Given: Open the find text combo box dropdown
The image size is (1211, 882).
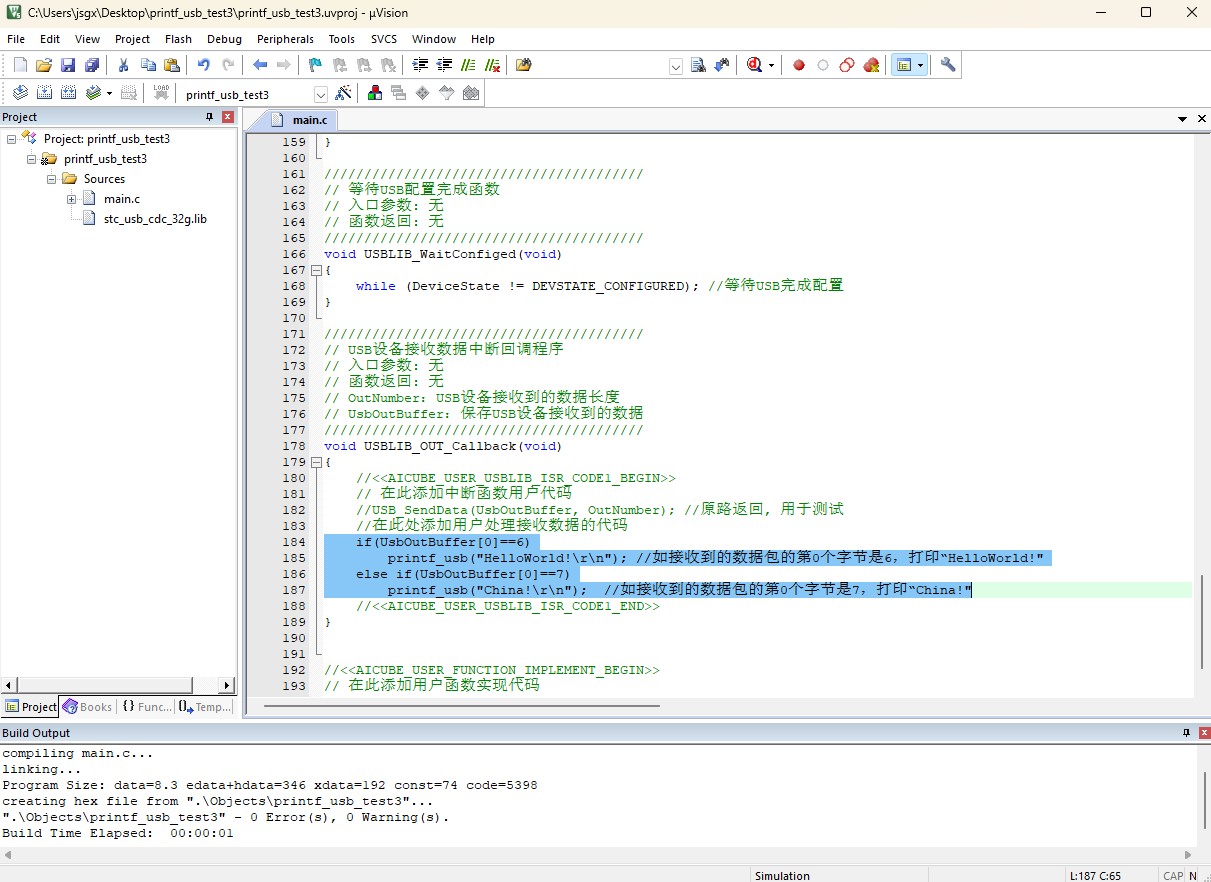Looking at the screenshot, I should 675,66.
